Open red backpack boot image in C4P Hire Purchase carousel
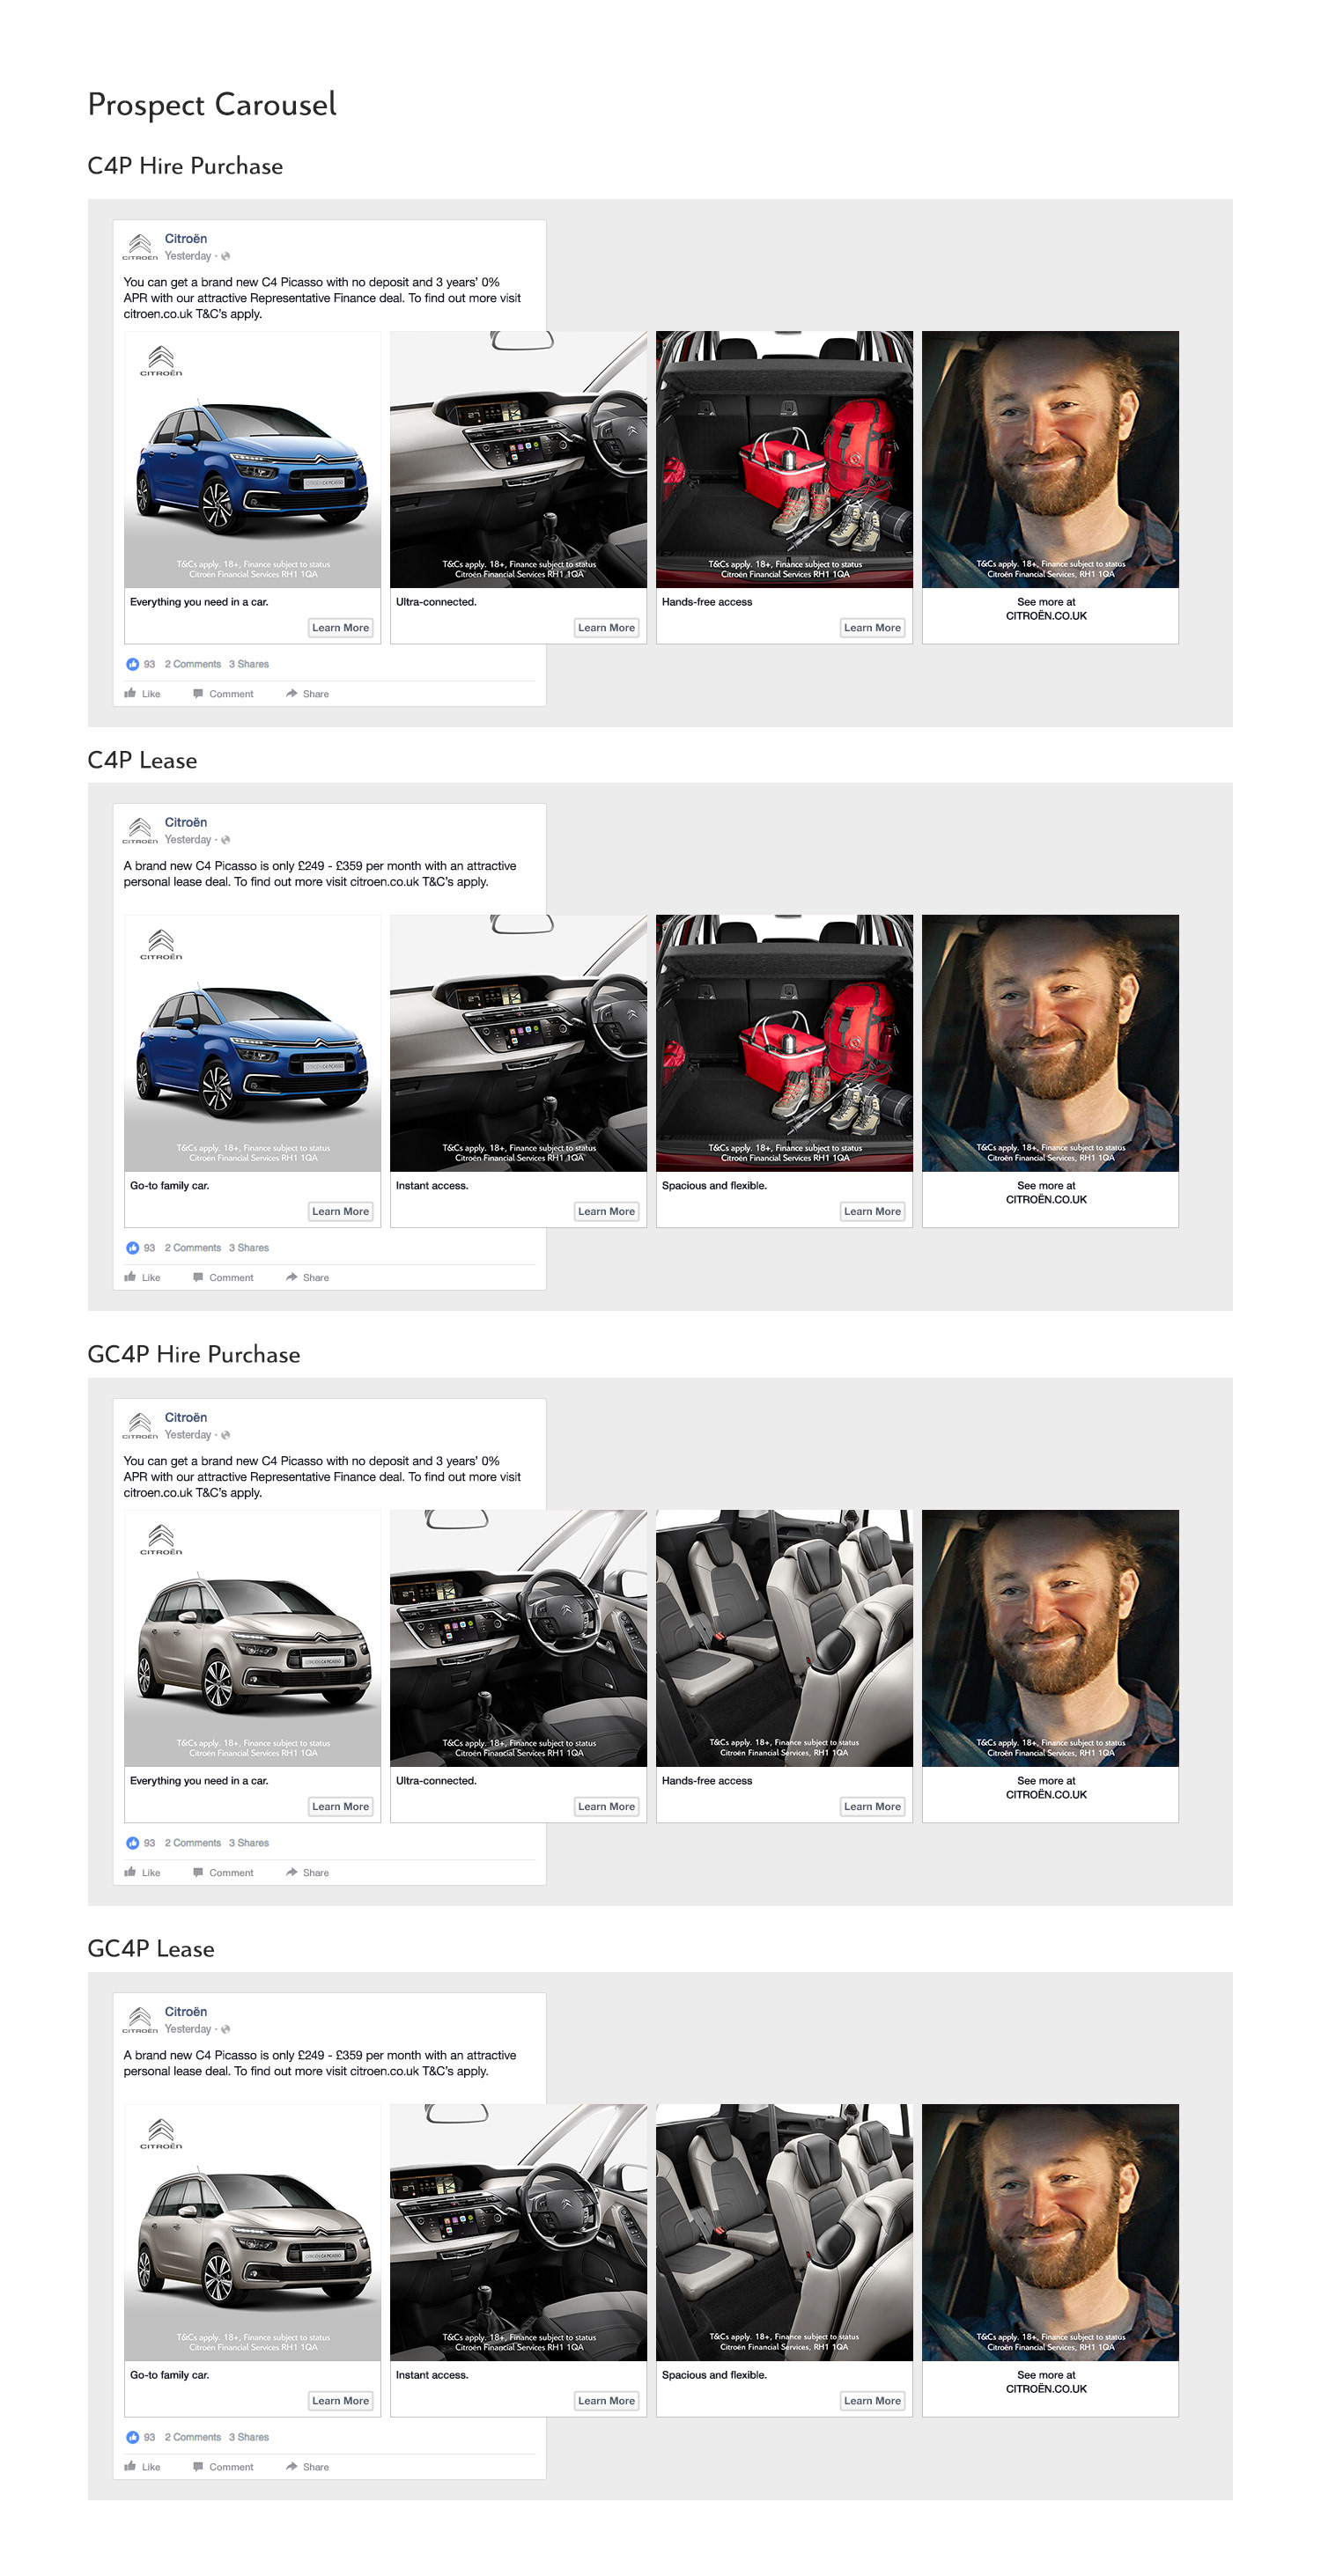The image size is (1321, 2576). click(784, 459)
